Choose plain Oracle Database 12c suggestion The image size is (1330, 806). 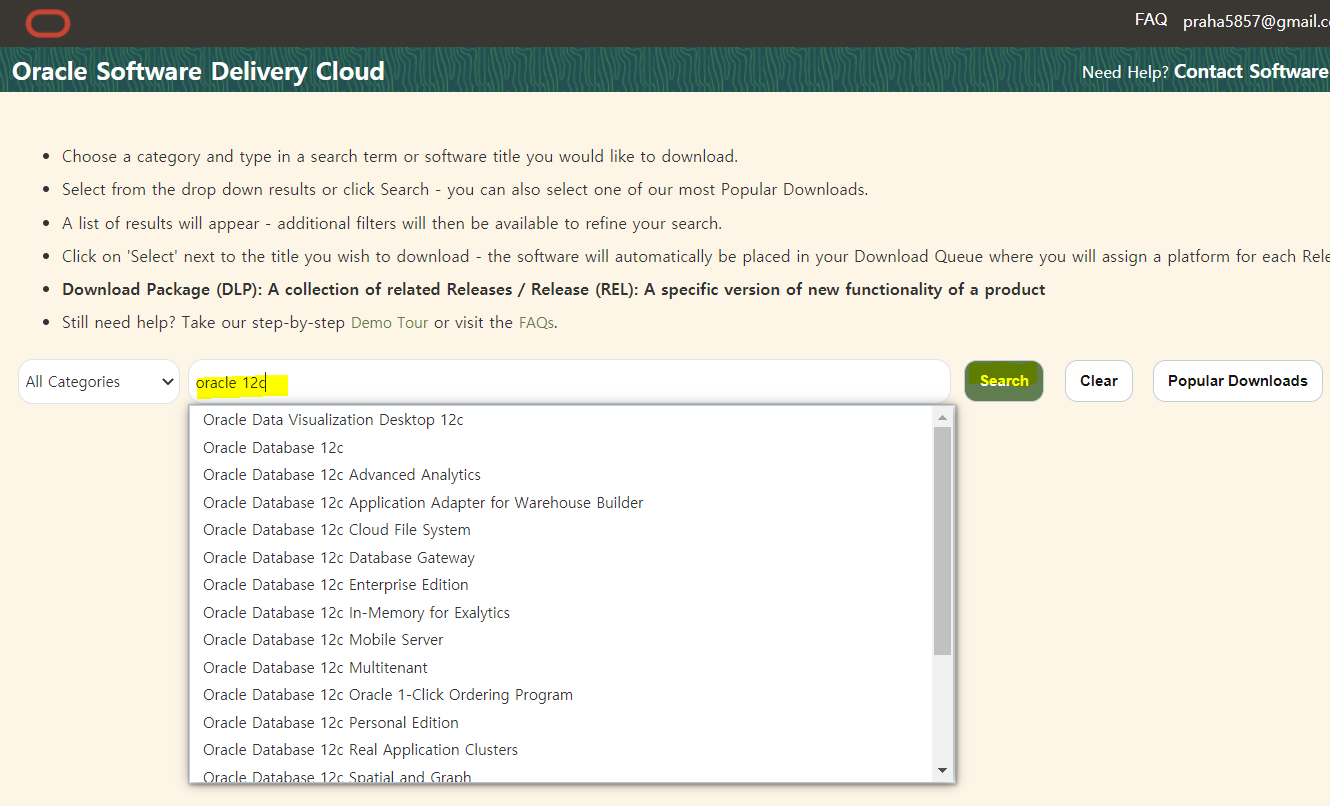[562, 448]
